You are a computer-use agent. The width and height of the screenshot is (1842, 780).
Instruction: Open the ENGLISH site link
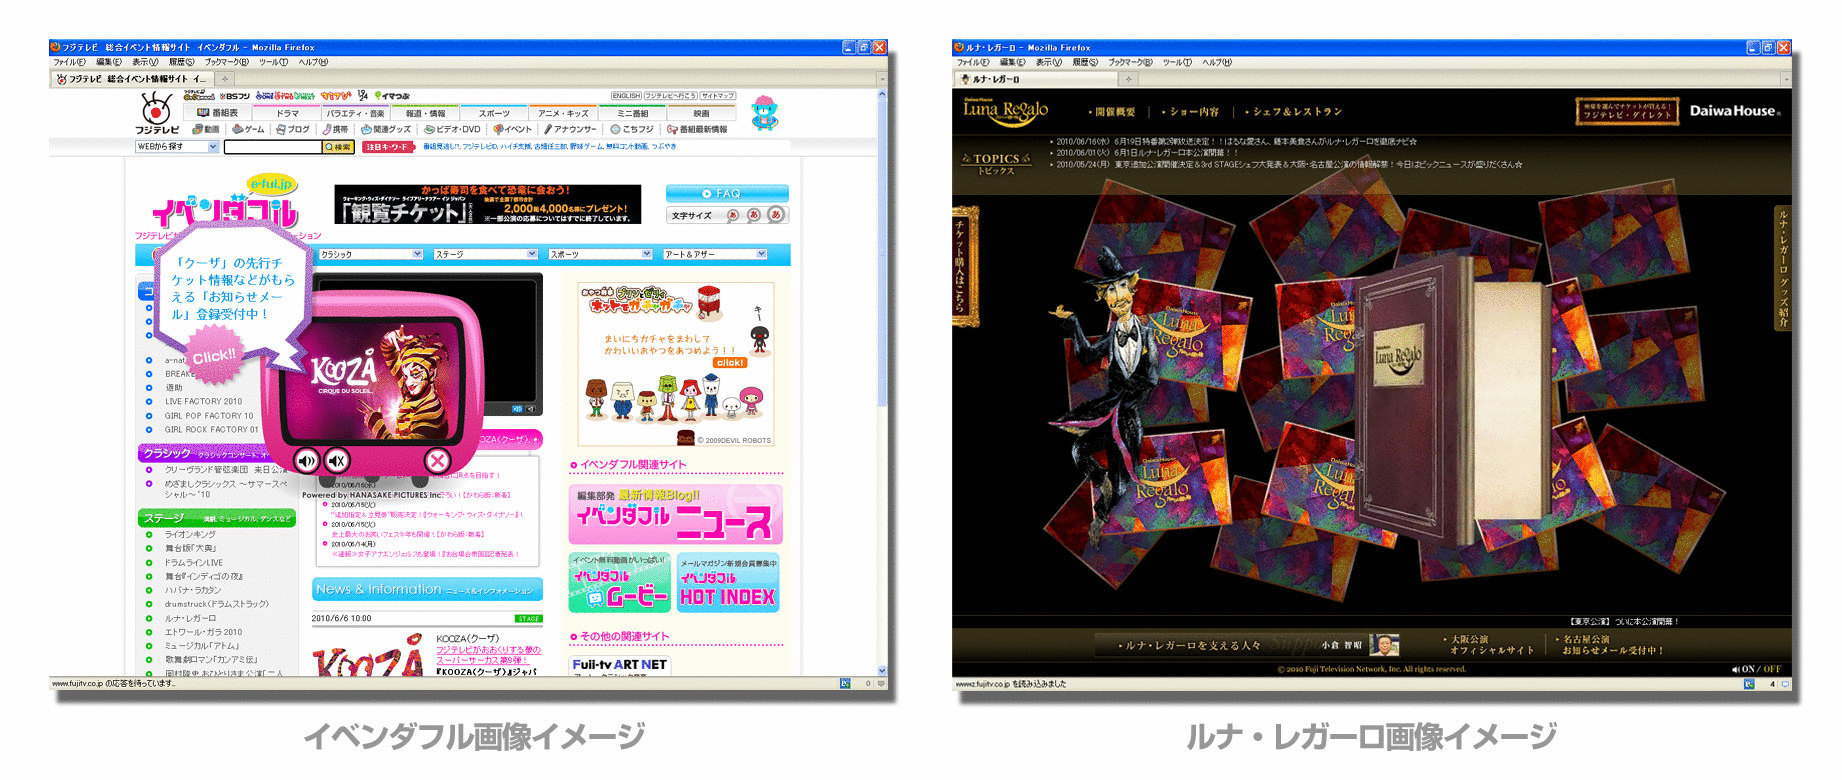626,96
